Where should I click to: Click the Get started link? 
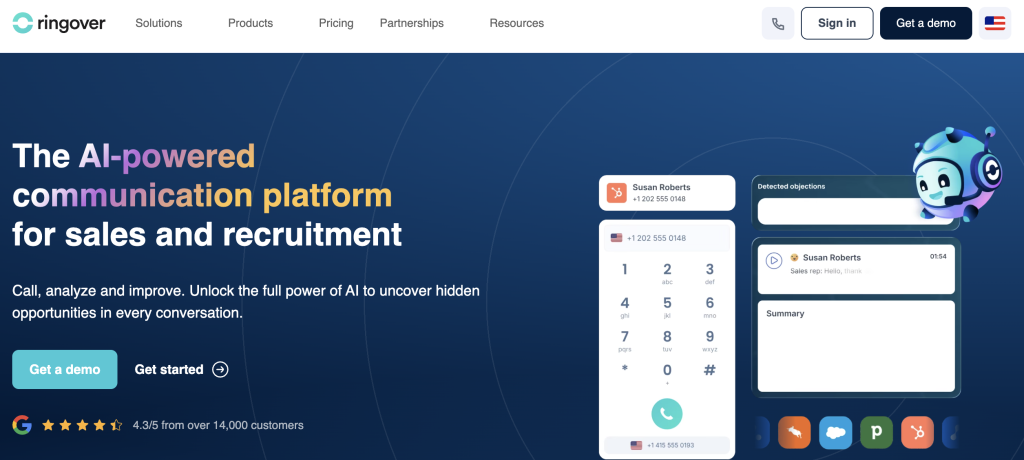(x=182, y=370)
